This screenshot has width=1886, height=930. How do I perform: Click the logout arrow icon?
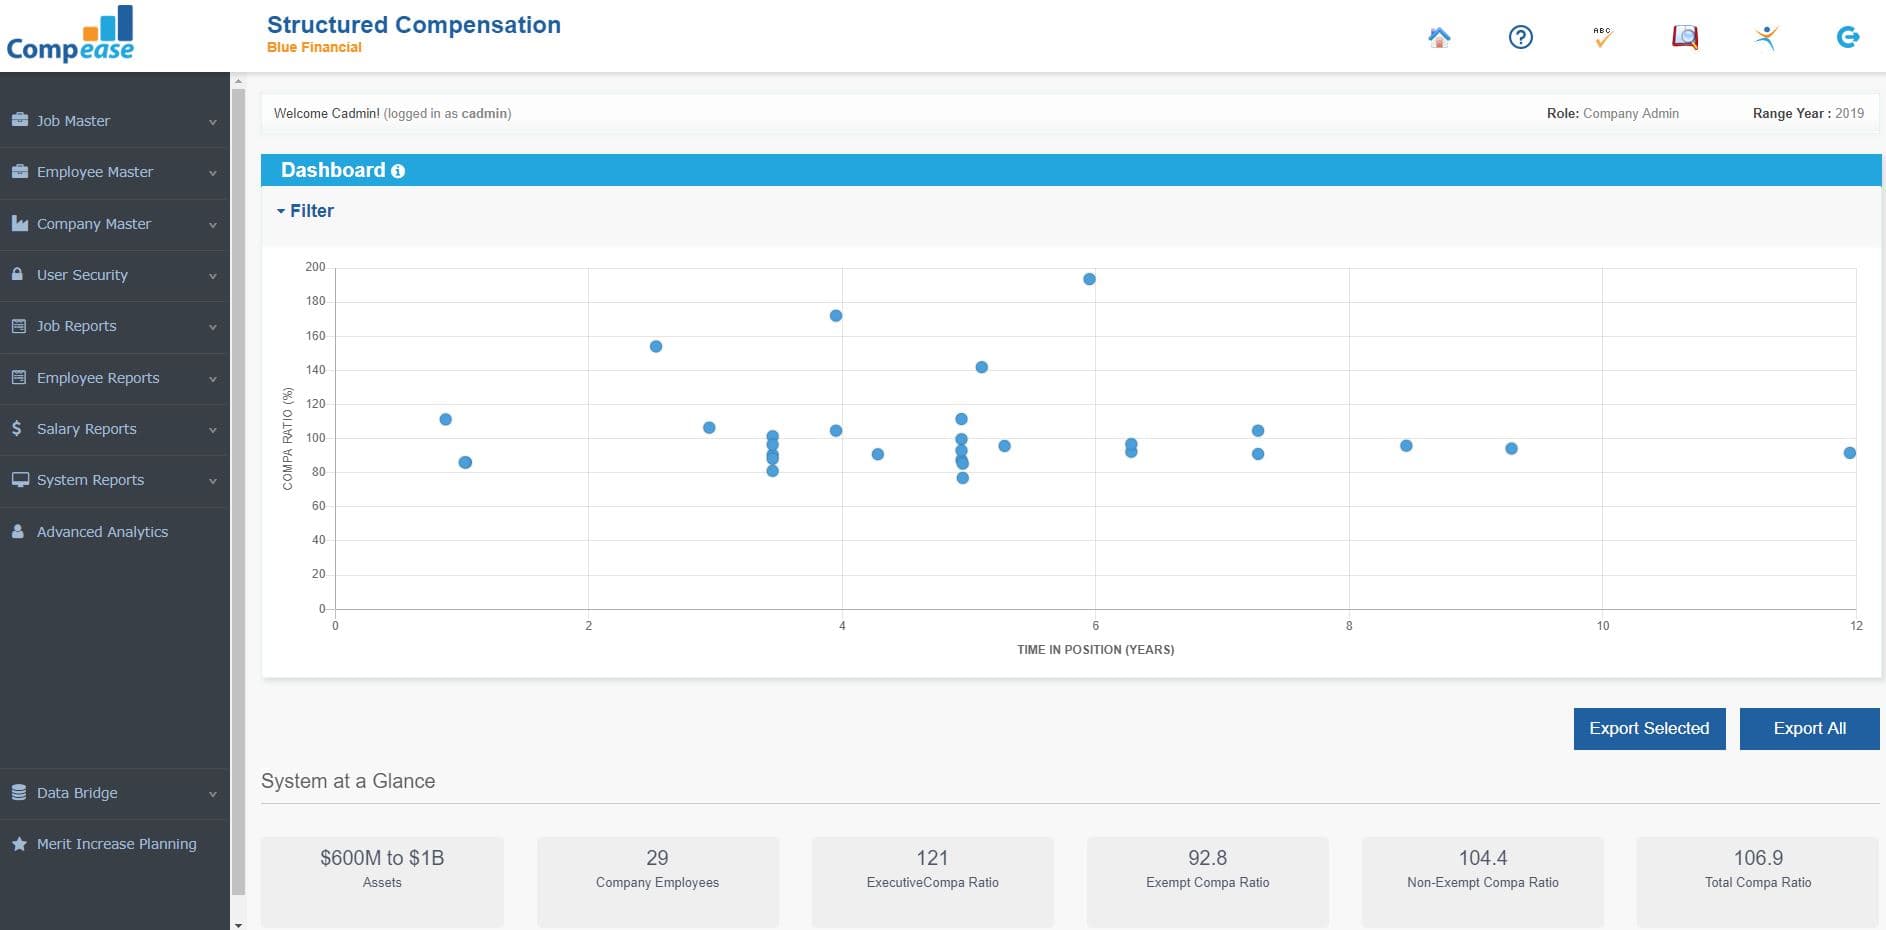tap(1848, 37)
